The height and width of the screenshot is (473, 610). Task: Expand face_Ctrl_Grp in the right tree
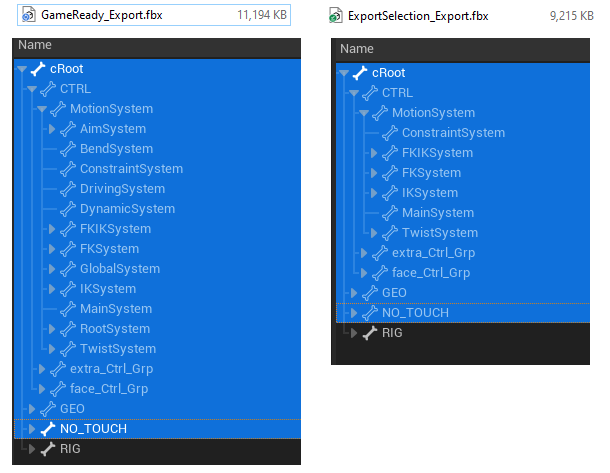pos(364,273)
